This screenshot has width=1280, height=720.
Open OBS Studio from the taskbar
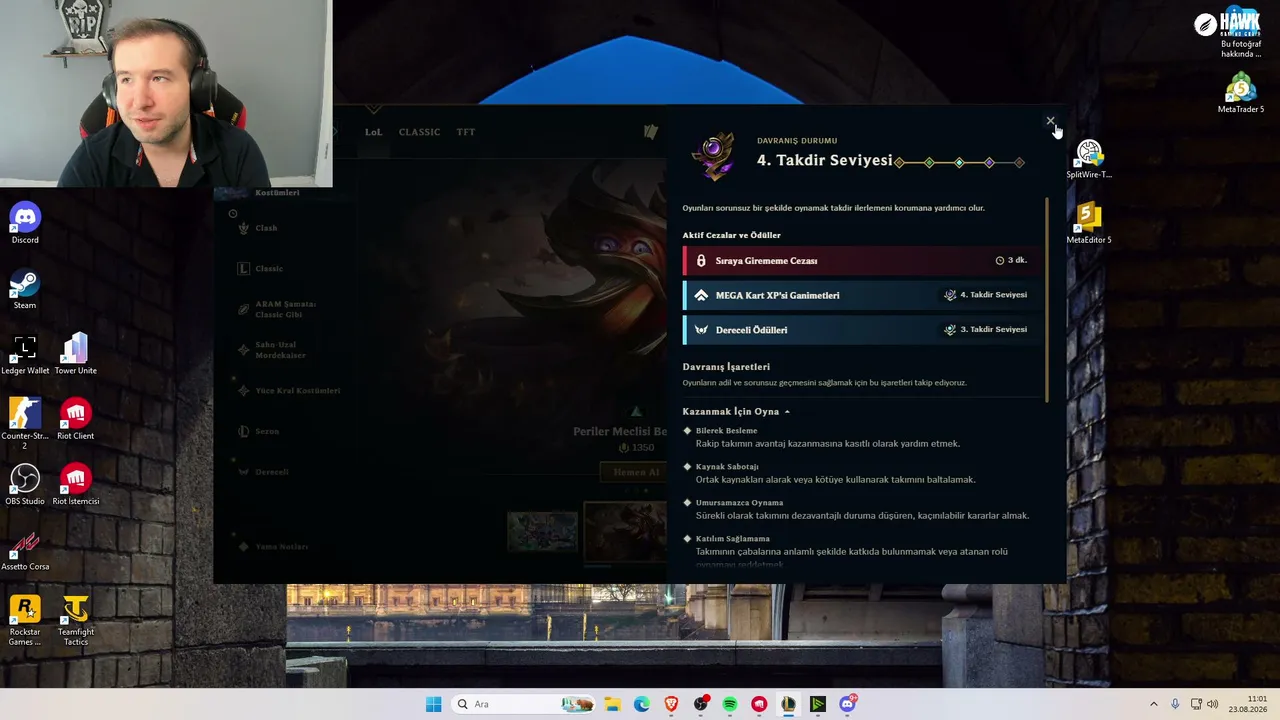700,704
